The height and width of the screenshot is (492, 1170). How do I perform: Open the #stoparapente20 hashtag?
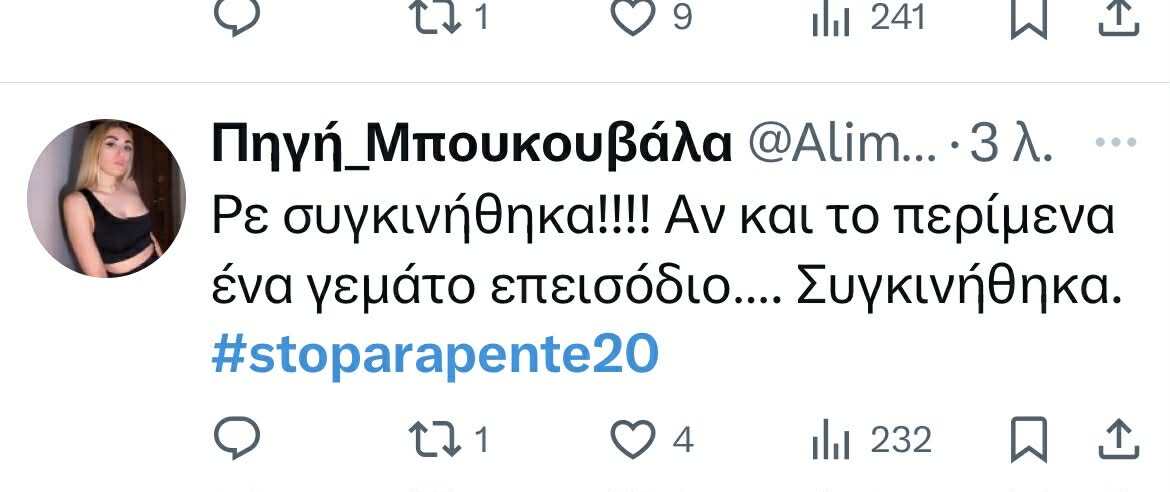coord(436,356)
